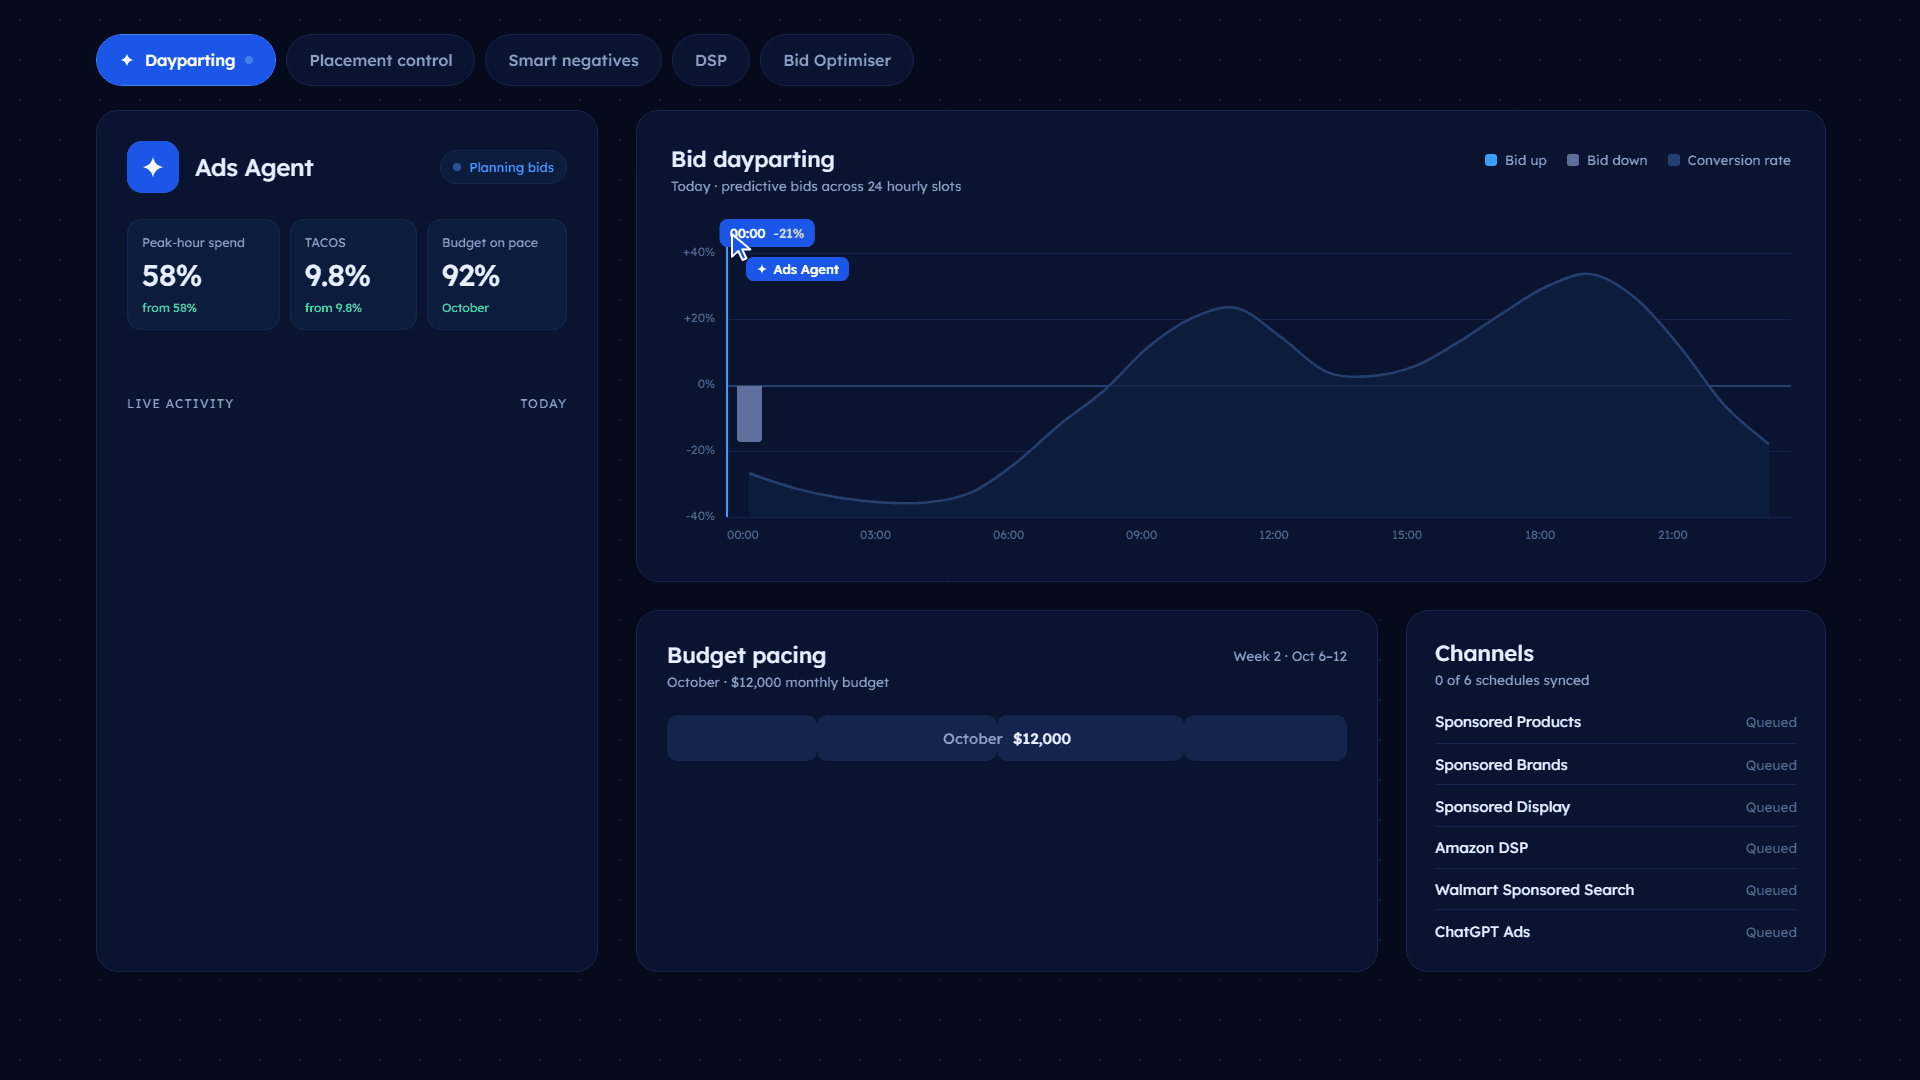Select the ChatGPT Ads channel row
Image resolution: width=1920 pixels, height=1080 pixels.
[1615, 932]
